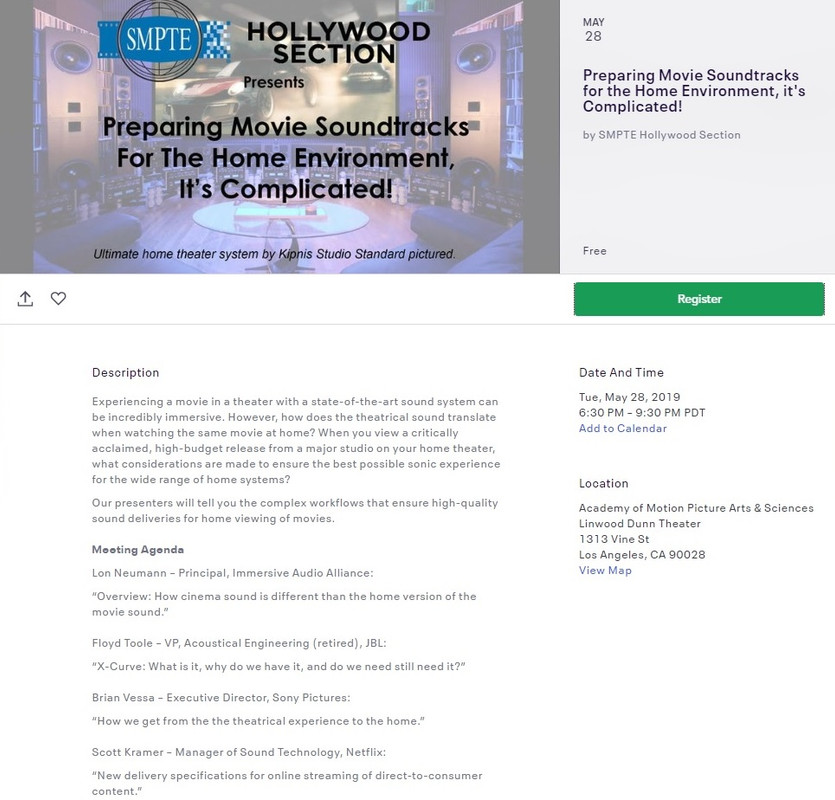Click 'Linwood Dunn Theater' venue text
The width and height of the screenshot is (835, 800).
click(640, 524)
